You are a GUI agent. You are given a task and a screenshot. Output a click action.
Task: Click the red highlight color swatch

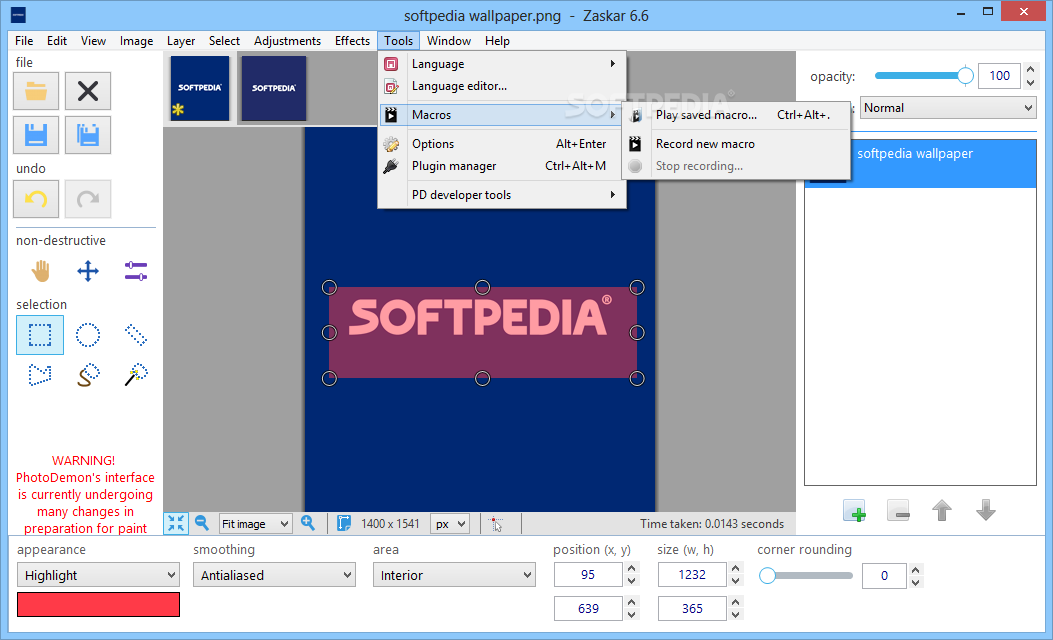pos(98,604)
